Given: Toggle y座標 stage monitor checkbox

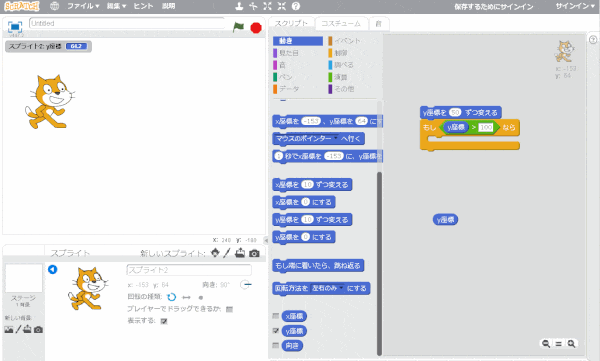Looking at the screenshot, I should (x=276, y=330).
